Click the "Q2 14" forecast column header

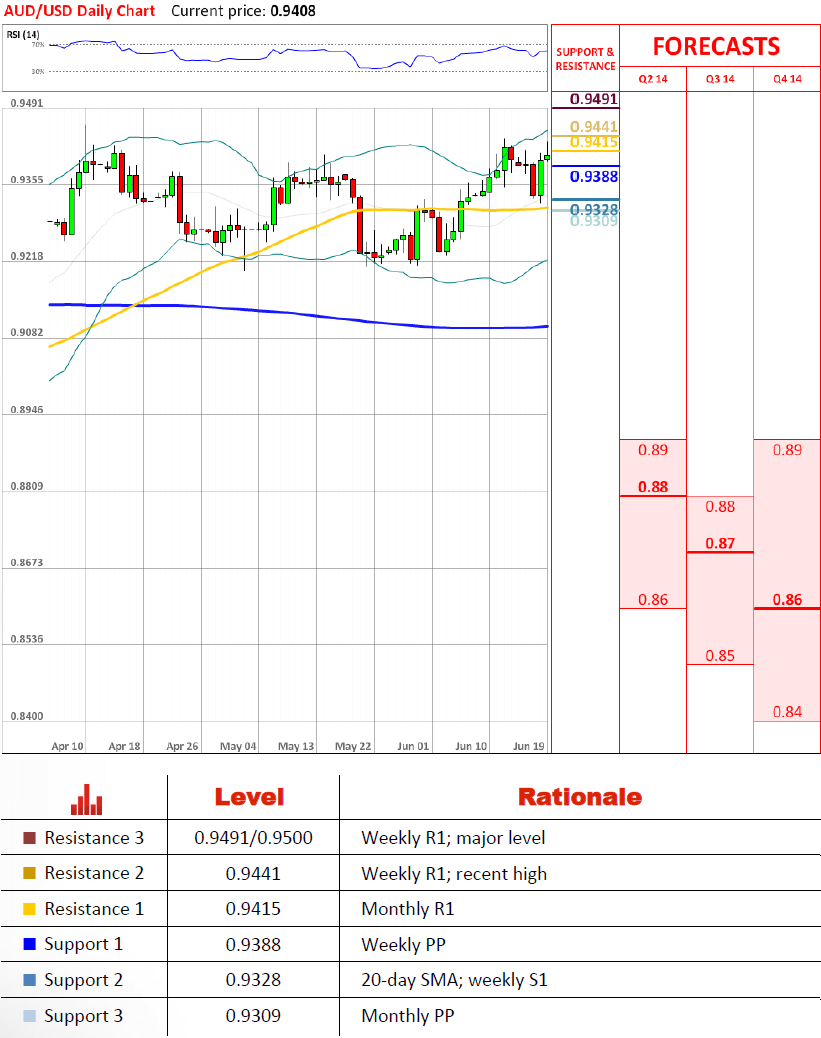pyautogui.click(x=653, y=79)
